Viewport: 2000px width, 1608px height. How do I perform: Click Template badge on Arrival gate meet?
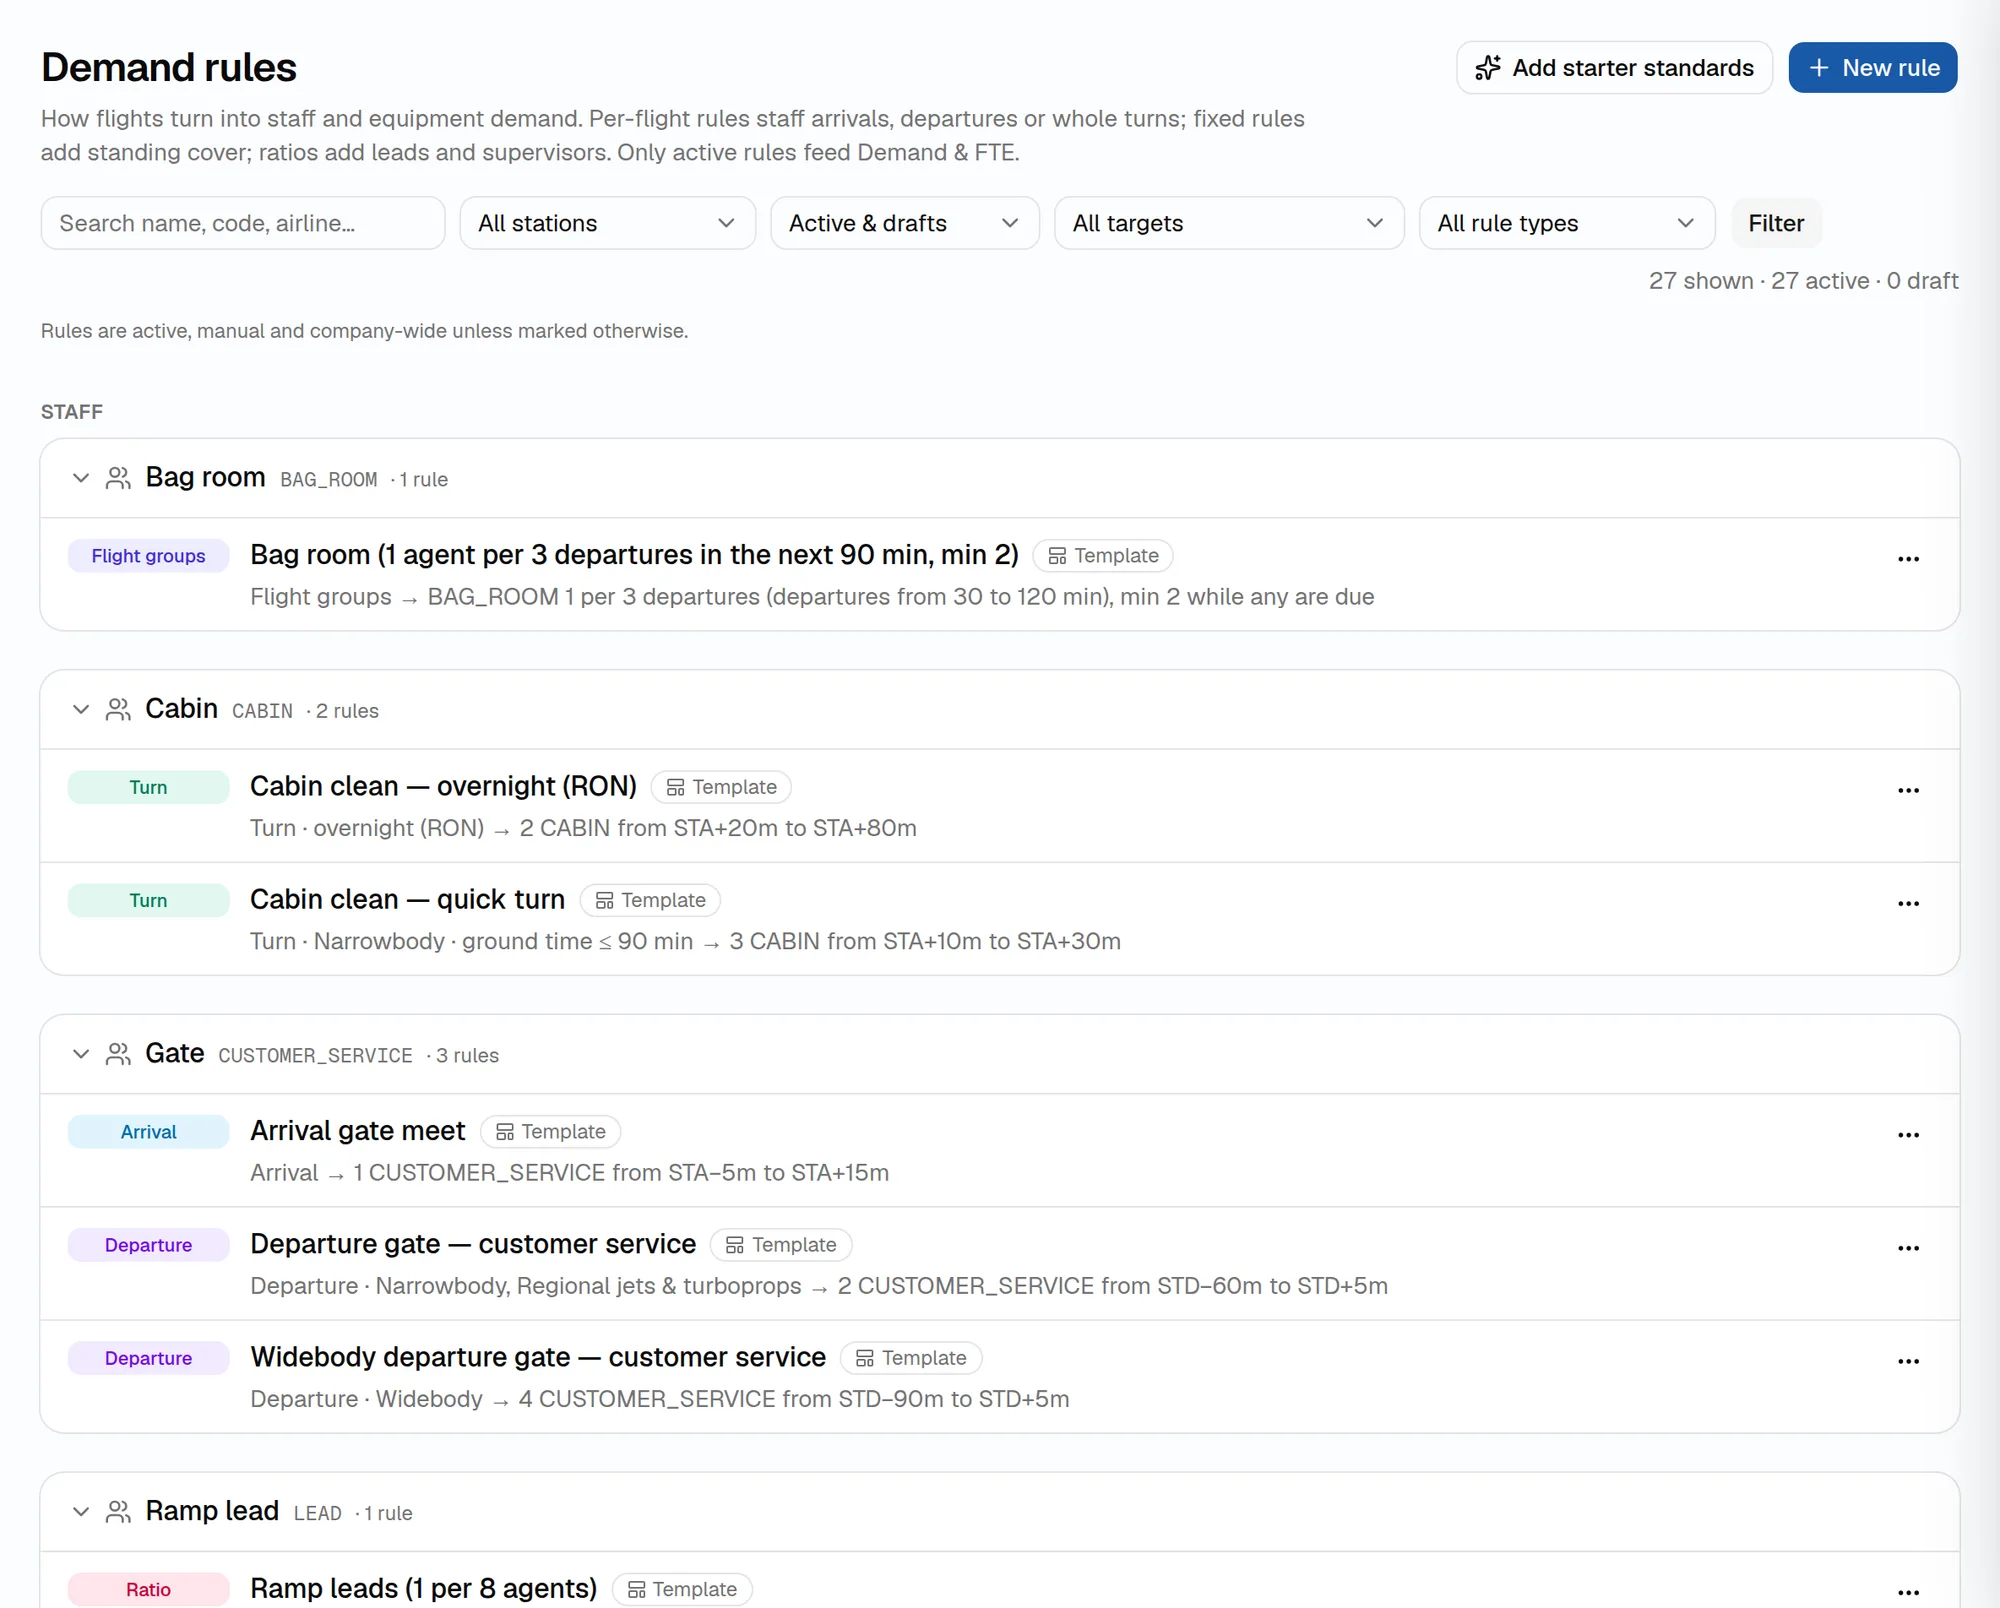coord(550,1131)
